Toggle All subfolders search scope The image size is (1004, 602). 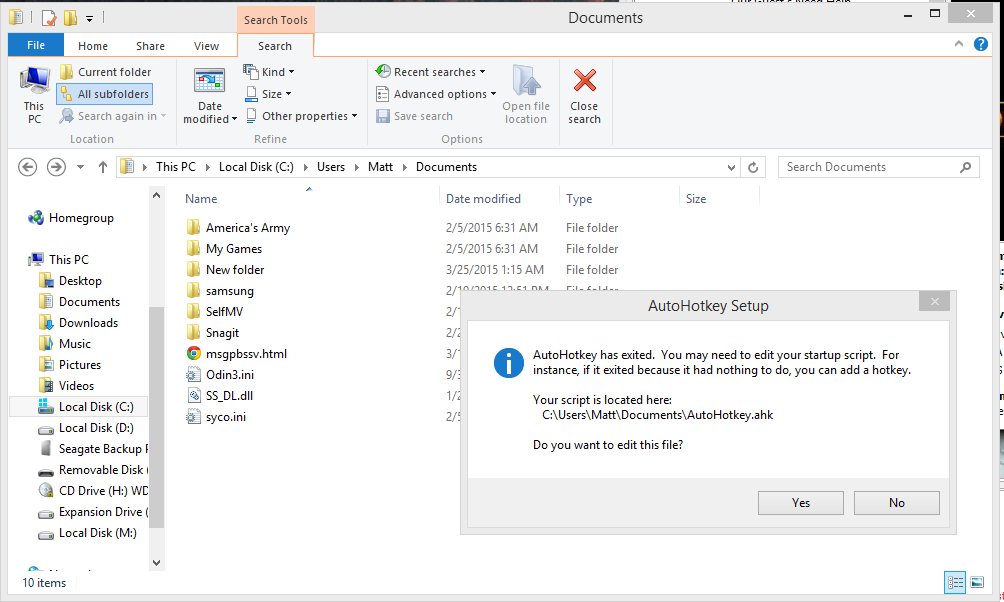coord(105,94)
